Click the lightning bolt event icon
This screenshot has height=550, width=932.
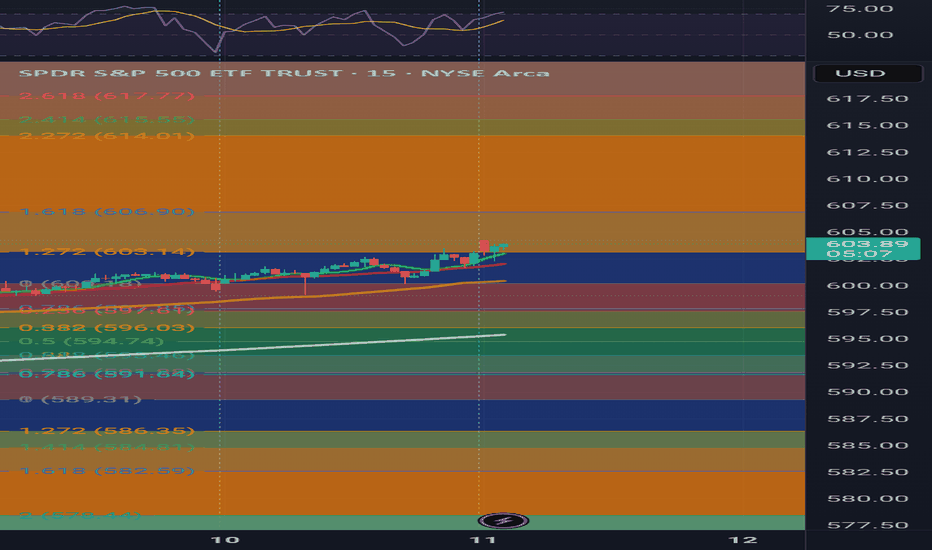[503, 521]
